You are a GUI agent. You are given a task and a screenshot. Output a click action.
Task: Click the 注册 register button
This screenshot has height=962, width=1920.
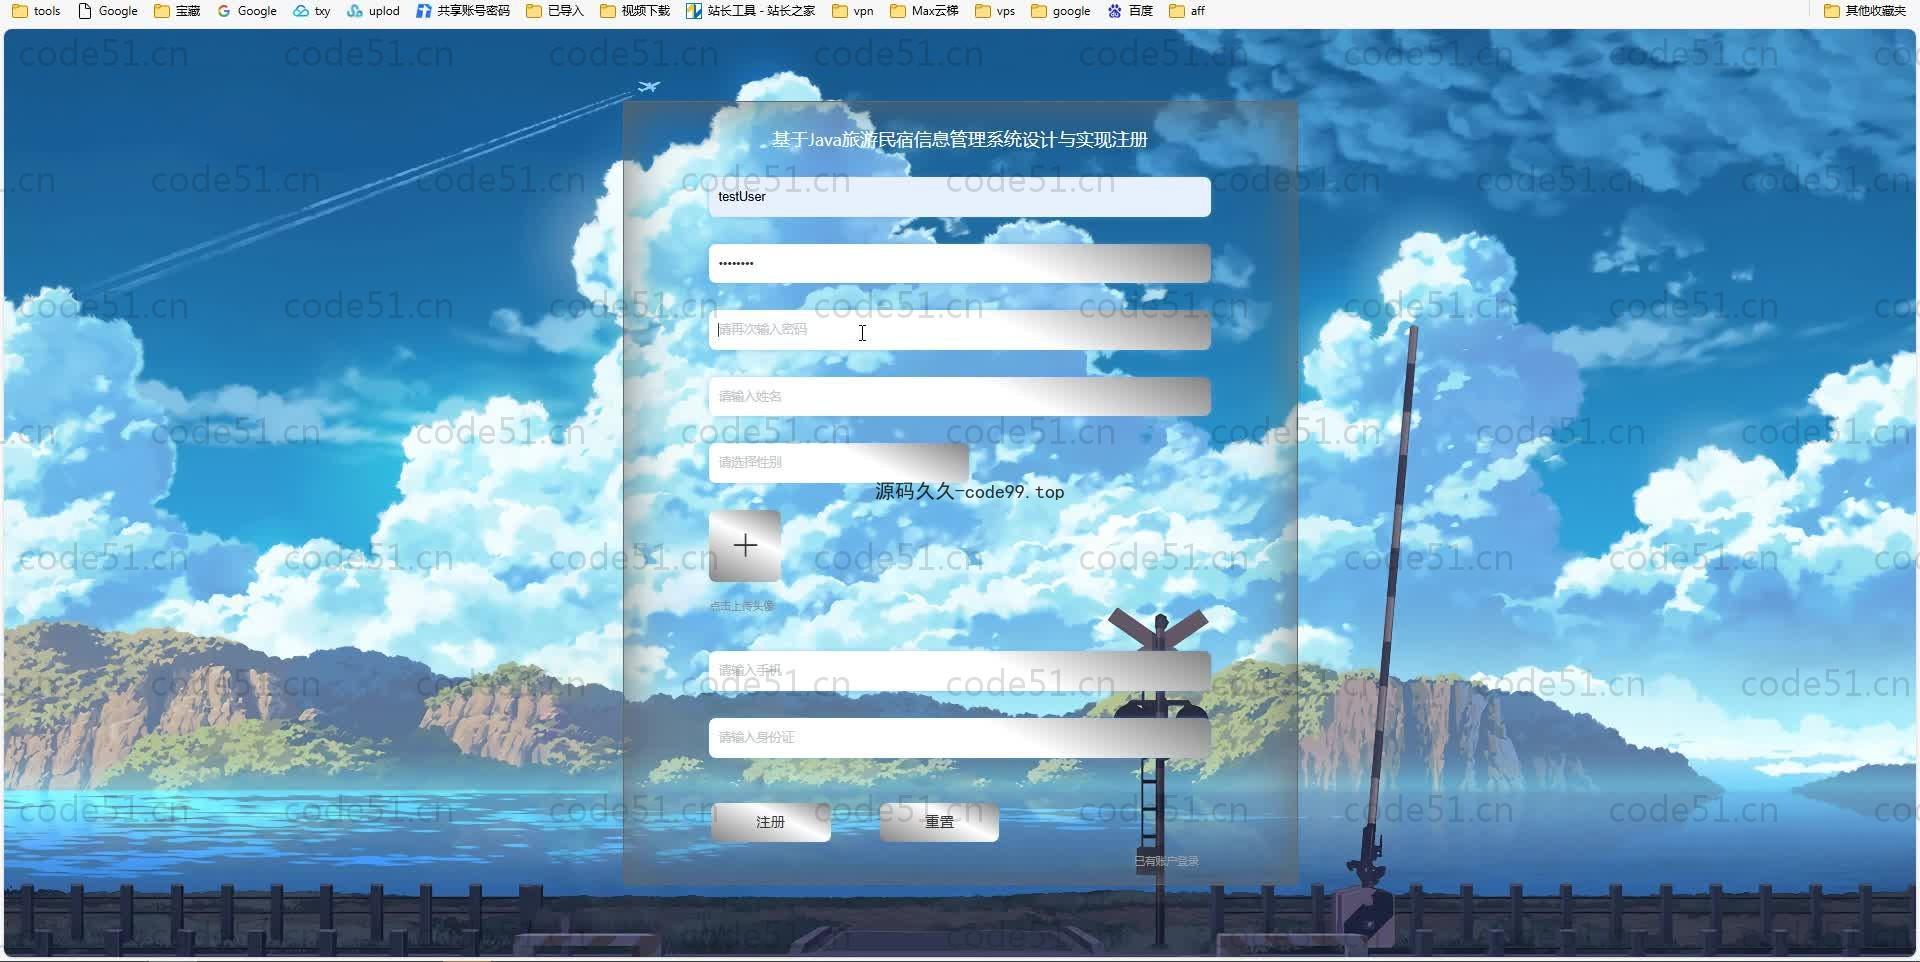[770, 822]
